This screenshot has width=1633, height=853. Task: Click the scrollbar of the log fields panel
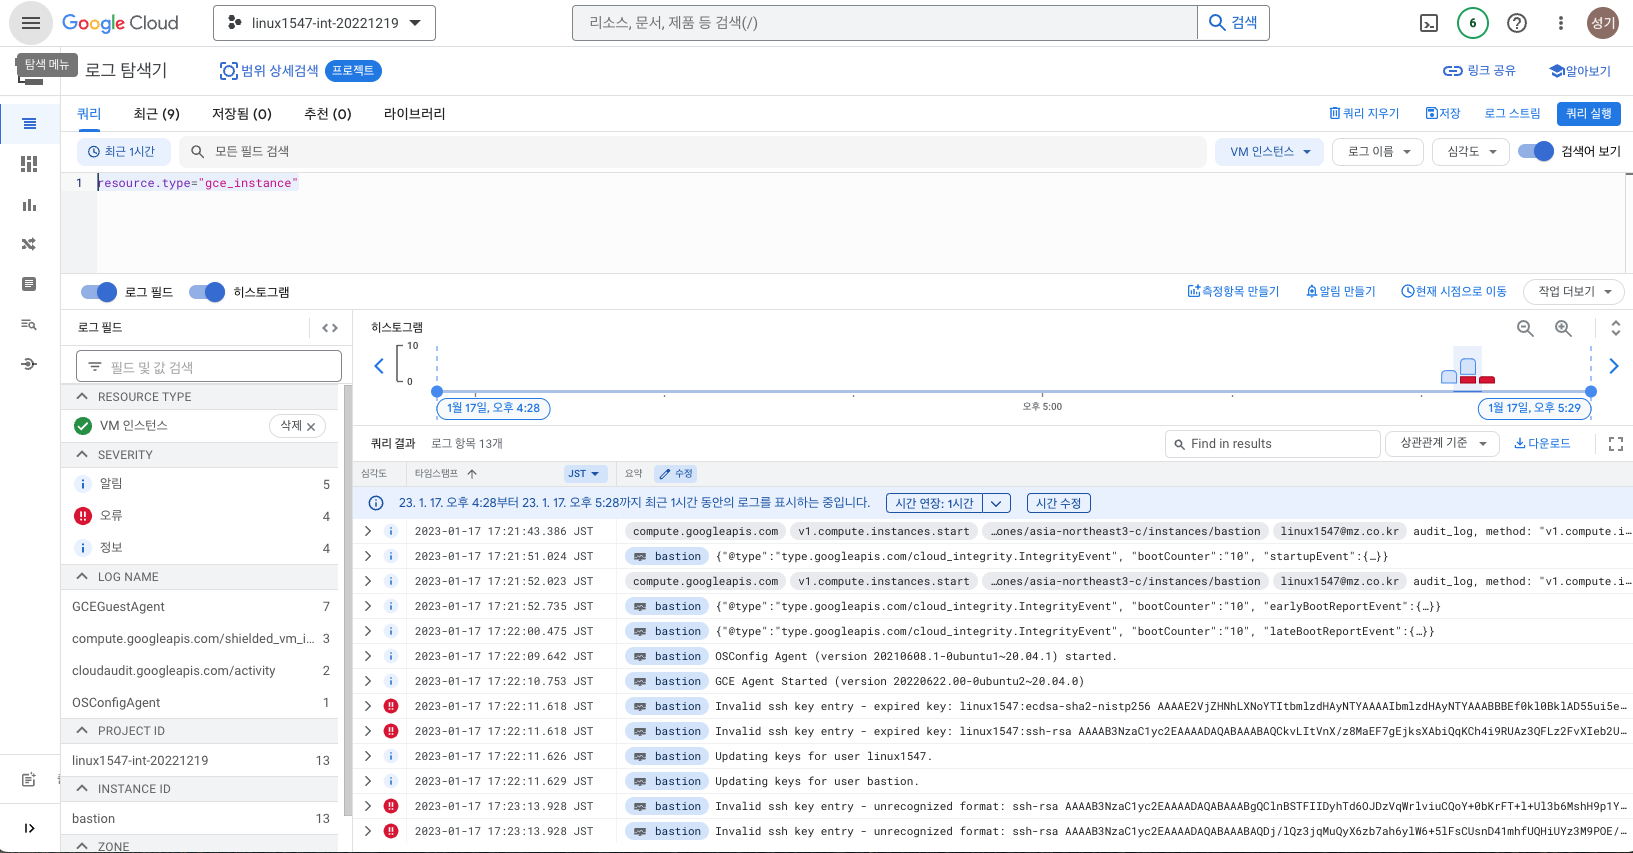[348, 600]
